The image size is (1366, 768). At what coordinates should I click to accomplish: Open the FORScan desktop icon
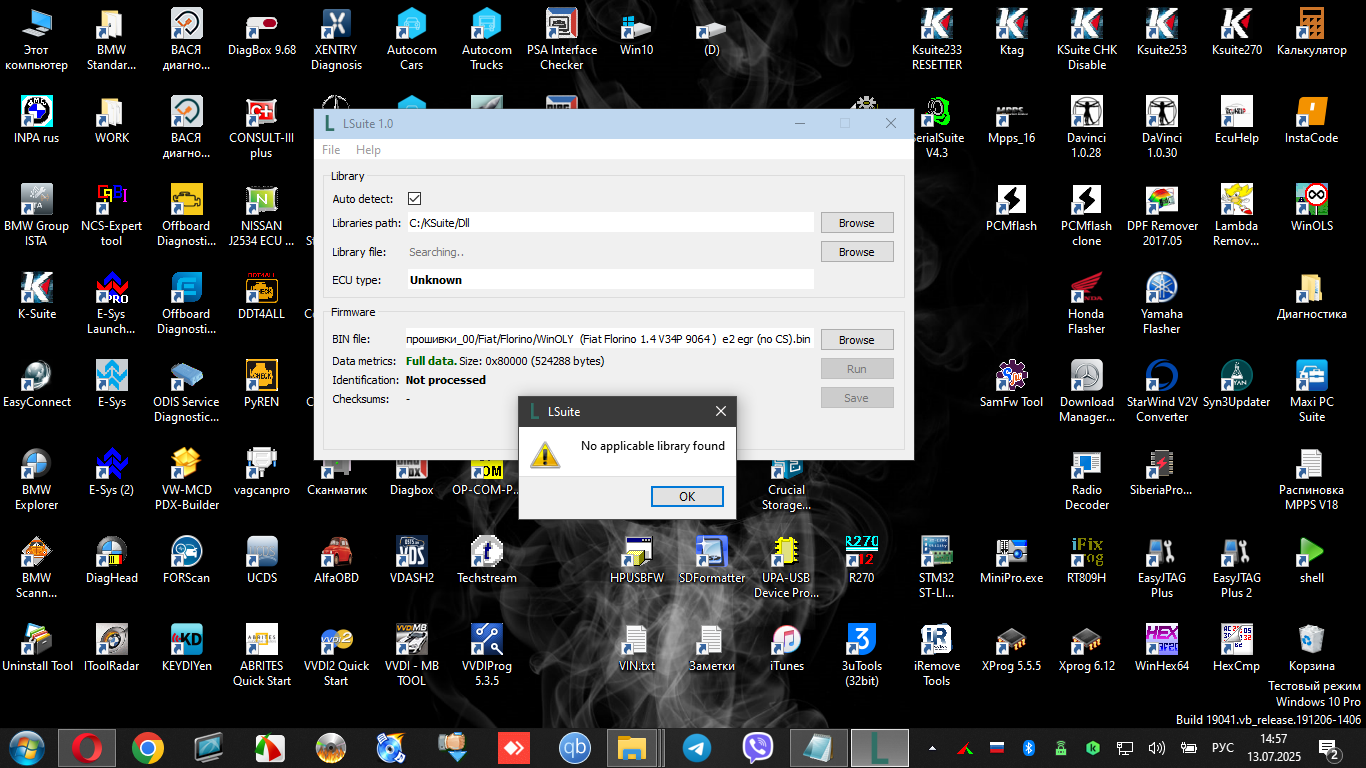click(x=187, y=561)
